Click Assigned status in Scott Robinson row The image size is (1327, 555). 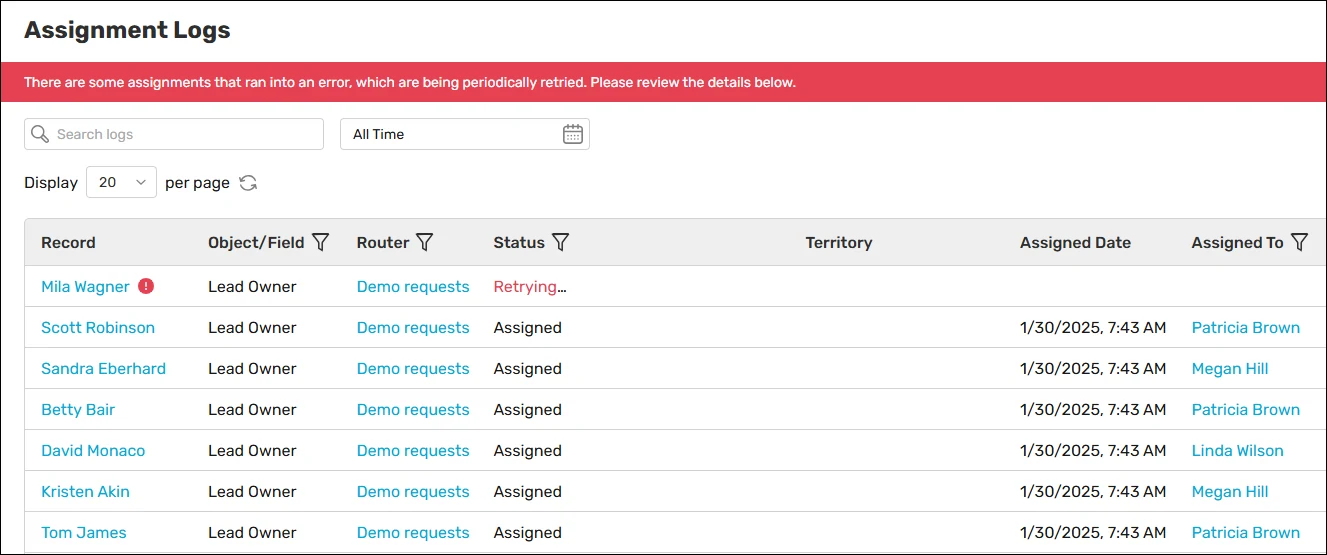click(528, 328)
